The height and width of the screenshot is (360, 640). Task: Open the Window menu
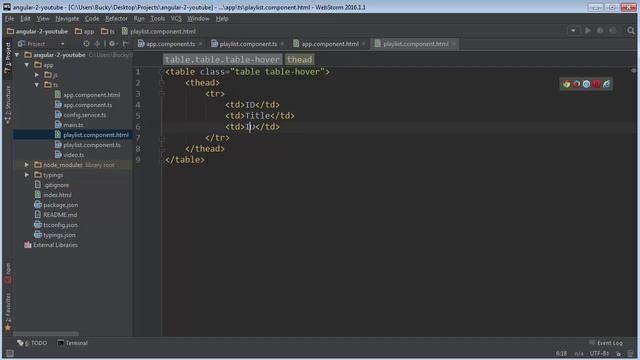198,19
